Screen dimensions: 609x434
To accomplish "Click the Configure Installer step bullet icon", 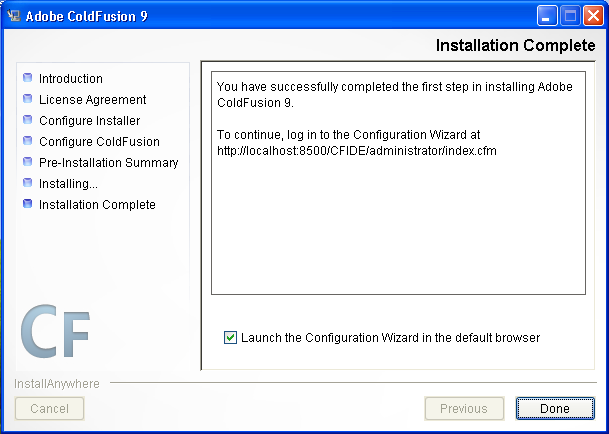I will point(28,119).
